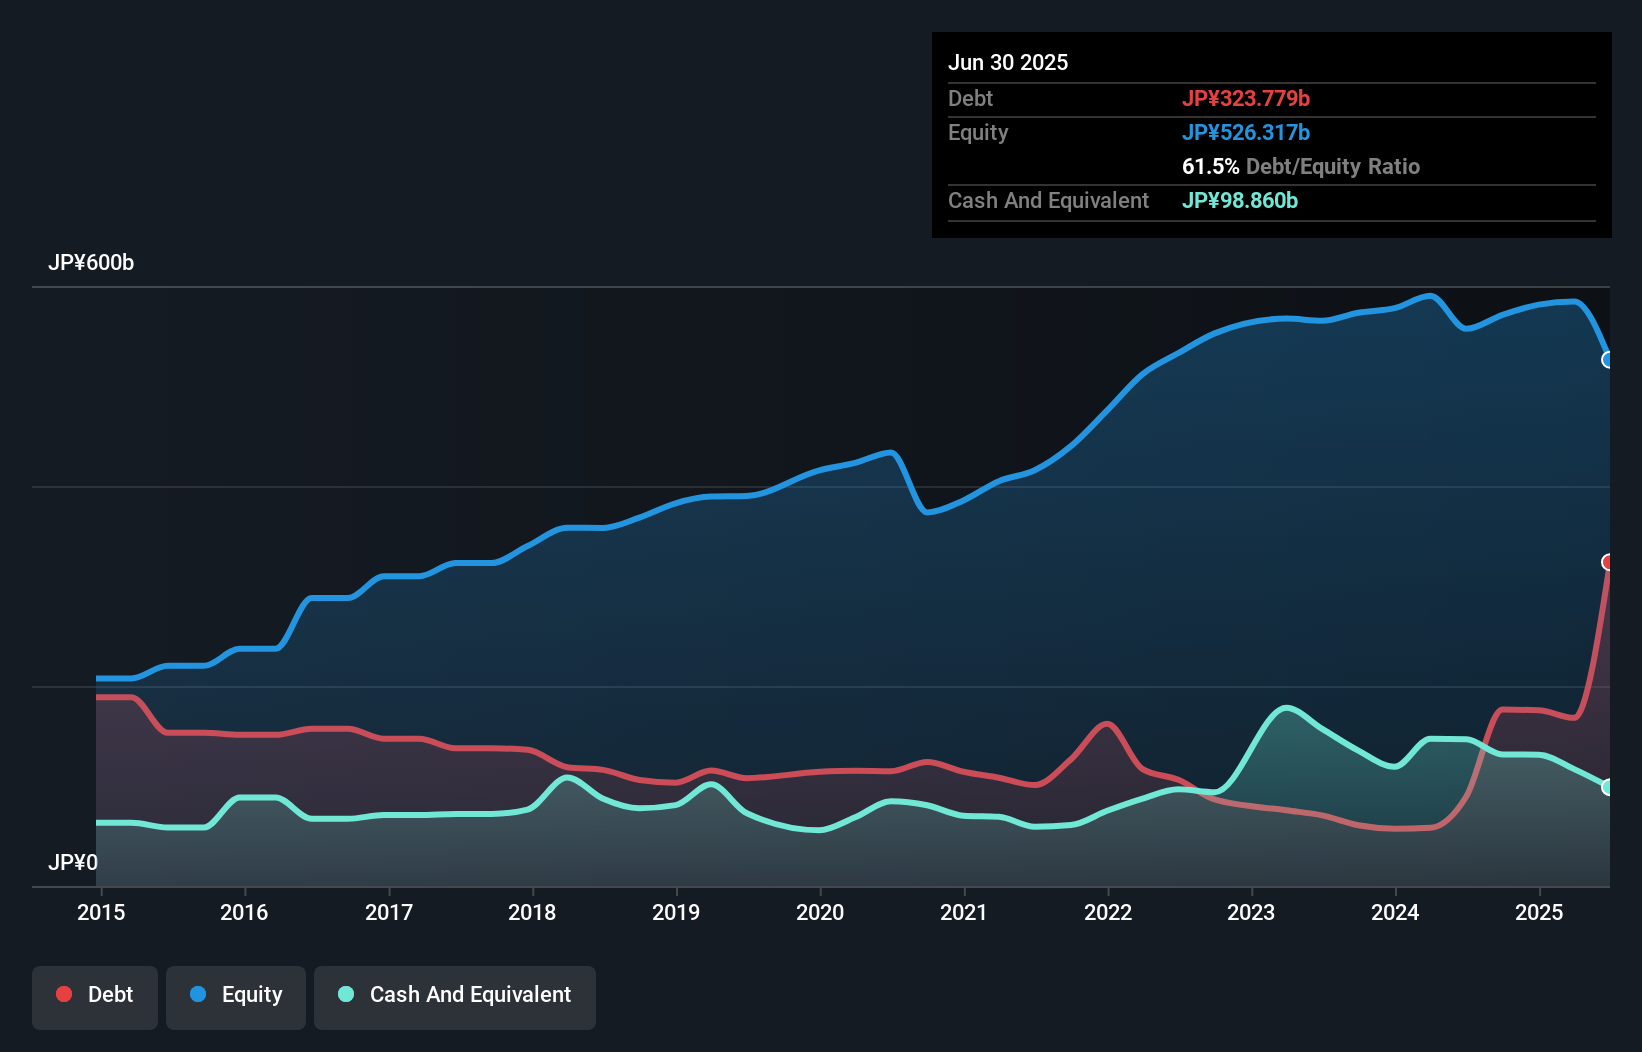Viewport: 1642px width, 1052px height.
Task: Click the Debt value JP¥323.779b in tooltip
Action: 1246,98
